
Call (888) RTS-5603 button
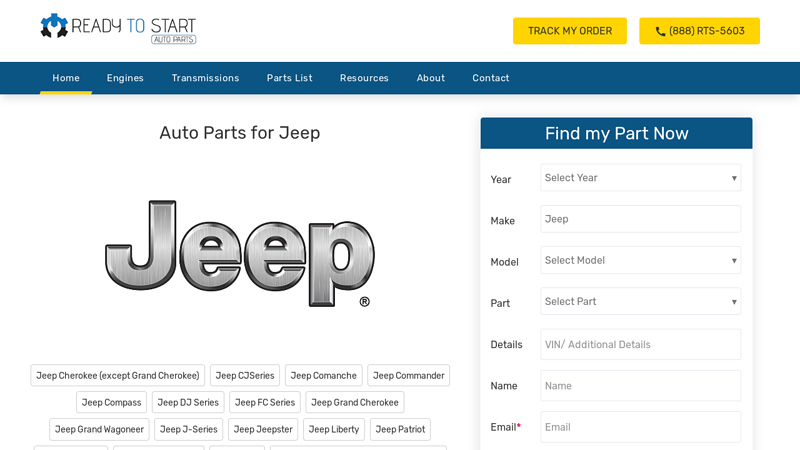[699, 31]
